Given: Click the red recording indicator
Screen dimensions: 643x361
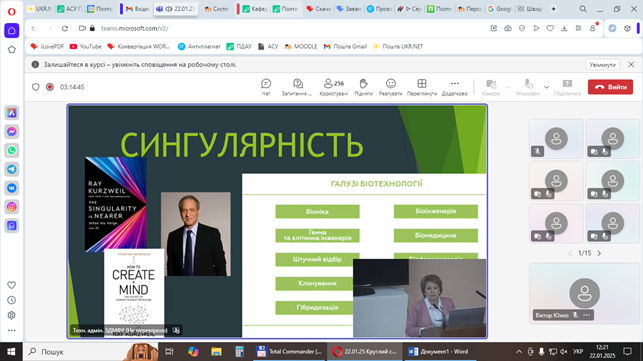Looking at the screenshot, I should 50,87.
